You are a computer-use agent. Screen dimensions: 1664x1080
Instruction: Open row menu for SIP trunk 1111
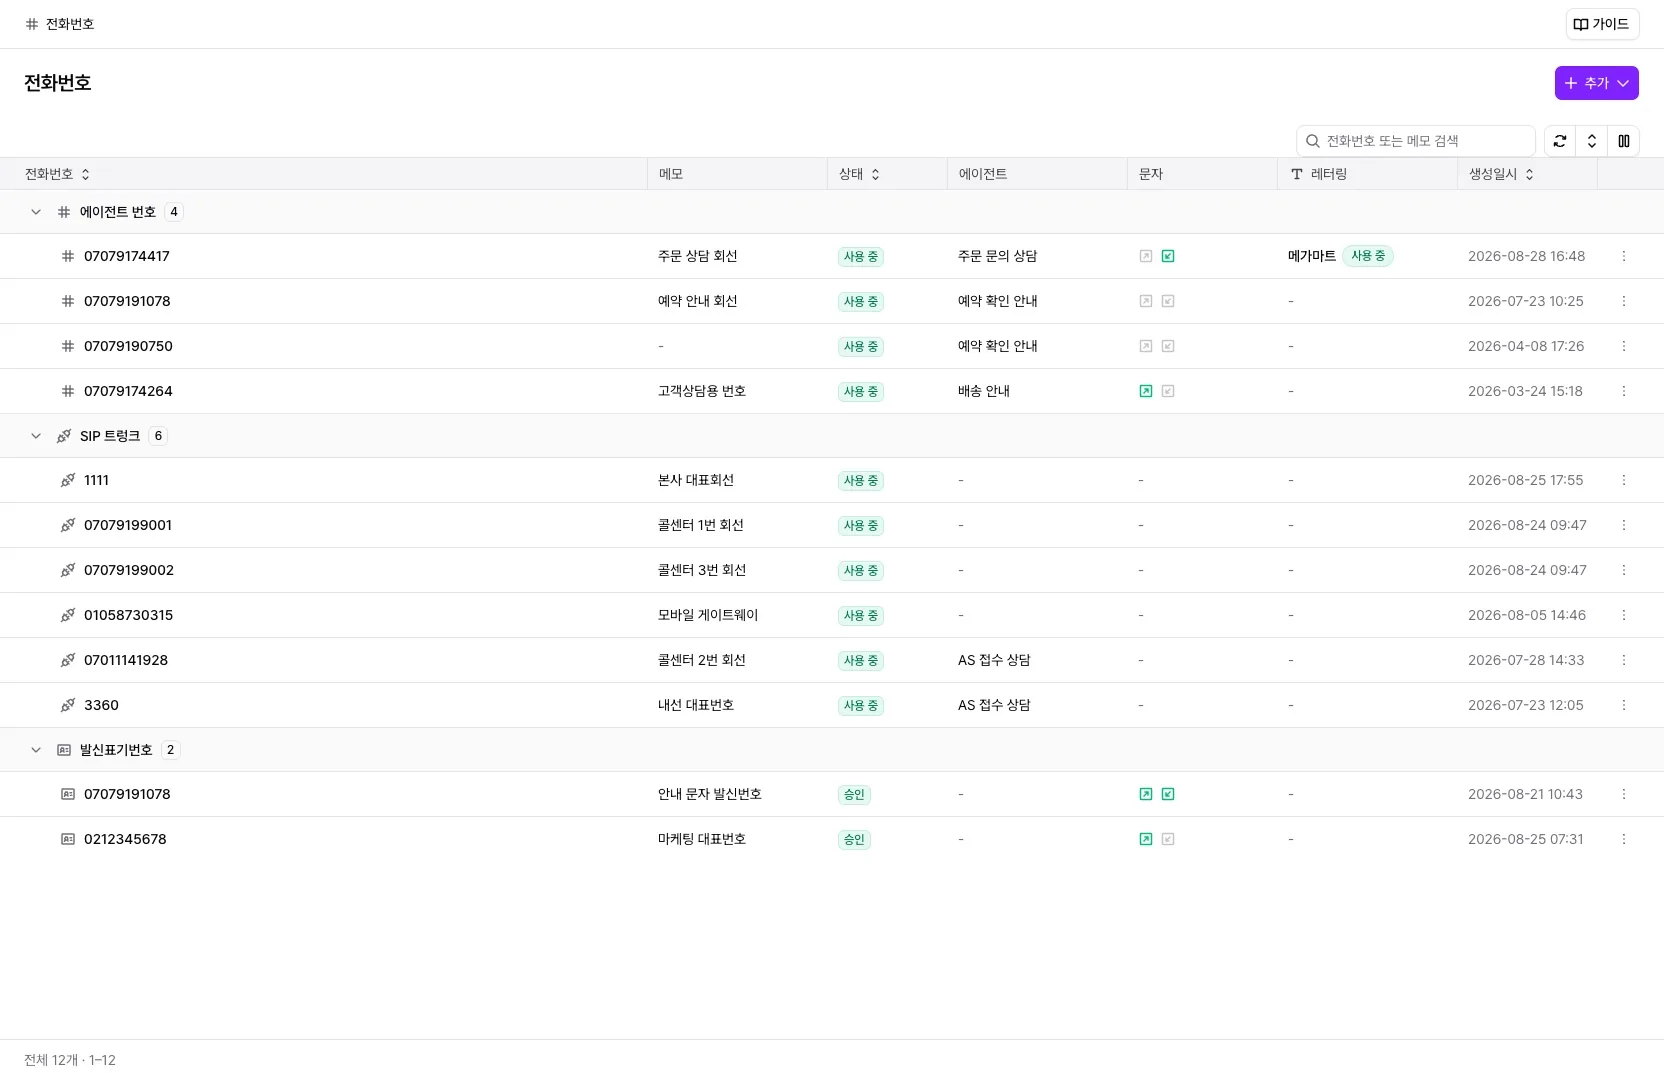[x=1624, y=480]
